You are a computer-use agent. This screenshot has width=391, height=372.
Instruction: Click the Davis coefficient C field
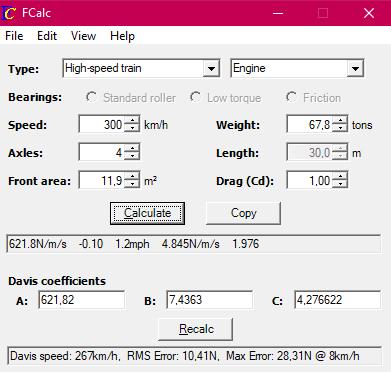click(x=337, y=300)
